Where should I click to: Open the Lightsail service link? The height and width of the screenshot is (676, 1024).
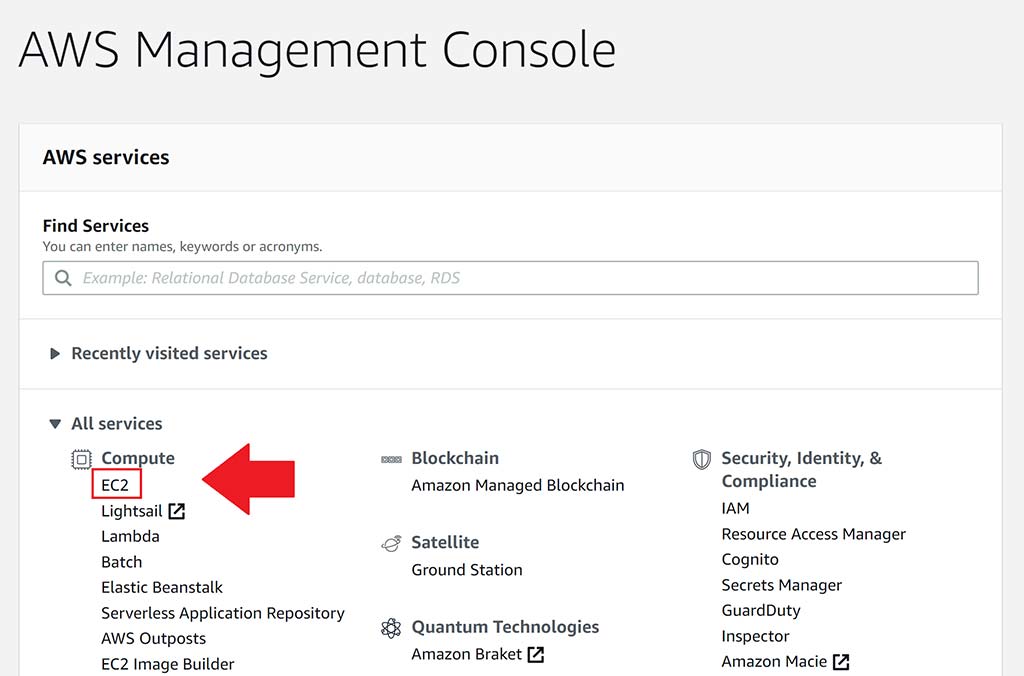pyautogui.click(x=132, y=511)
